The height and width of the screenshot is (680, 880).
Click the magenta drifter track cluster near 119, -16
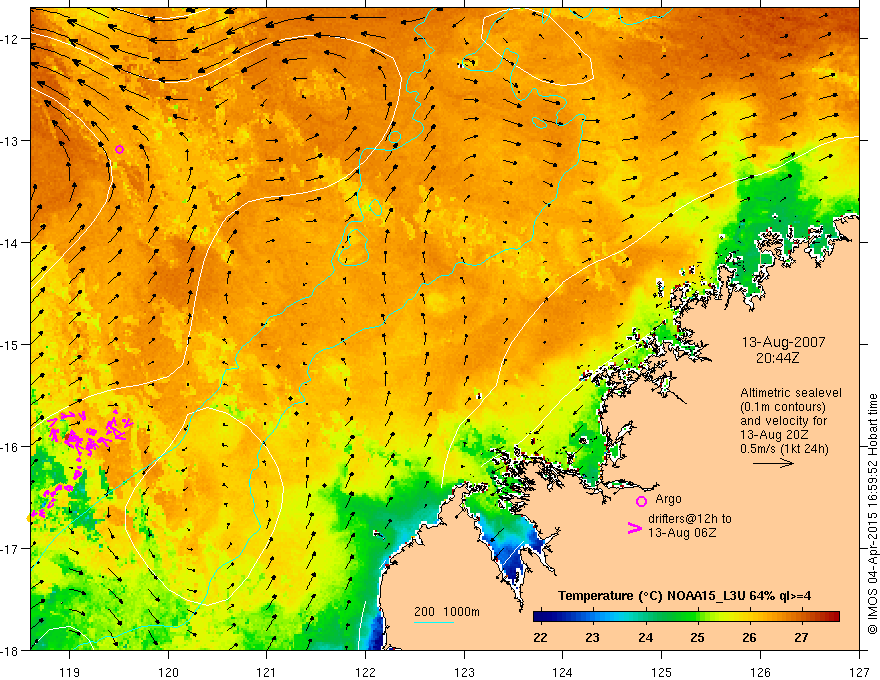coord(90,431)
